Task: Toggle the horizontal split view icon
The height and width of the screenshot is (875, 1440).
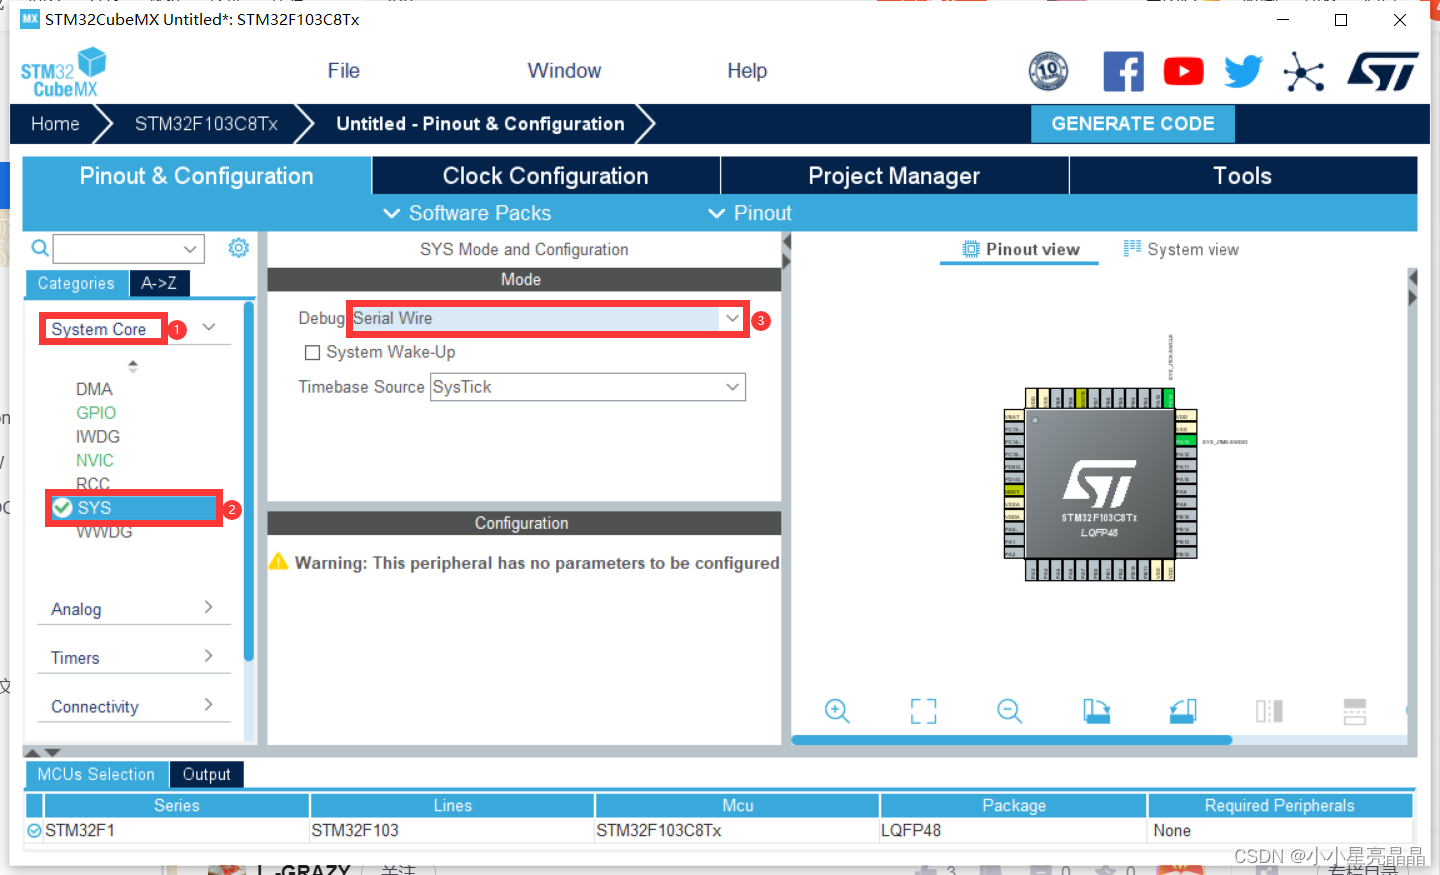Action: [x=1355, y=711]
